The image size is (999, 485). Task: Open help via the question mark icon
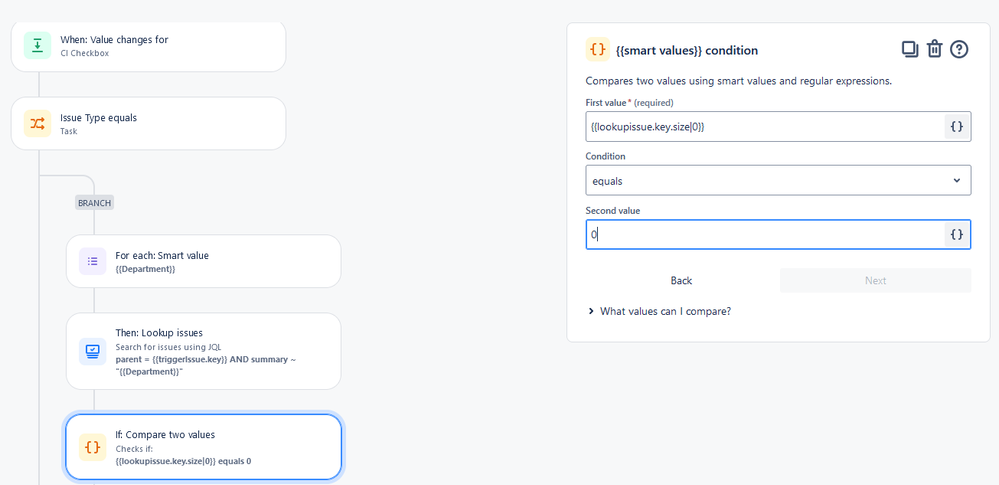tap(959, 49)
